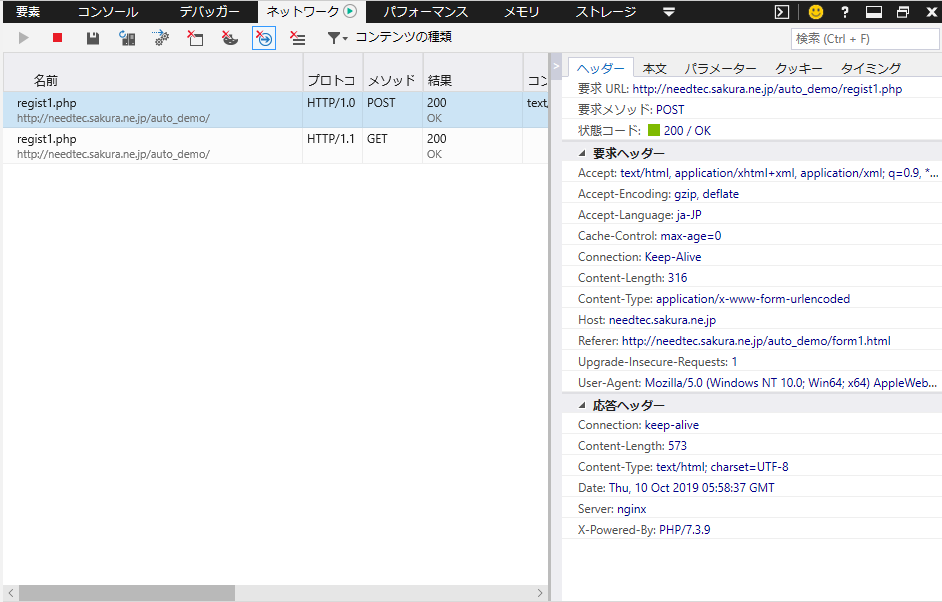The width and height of the screenshot is (942, 602).
Task: Show the 本文 details tab
Action: coord(655,68)
